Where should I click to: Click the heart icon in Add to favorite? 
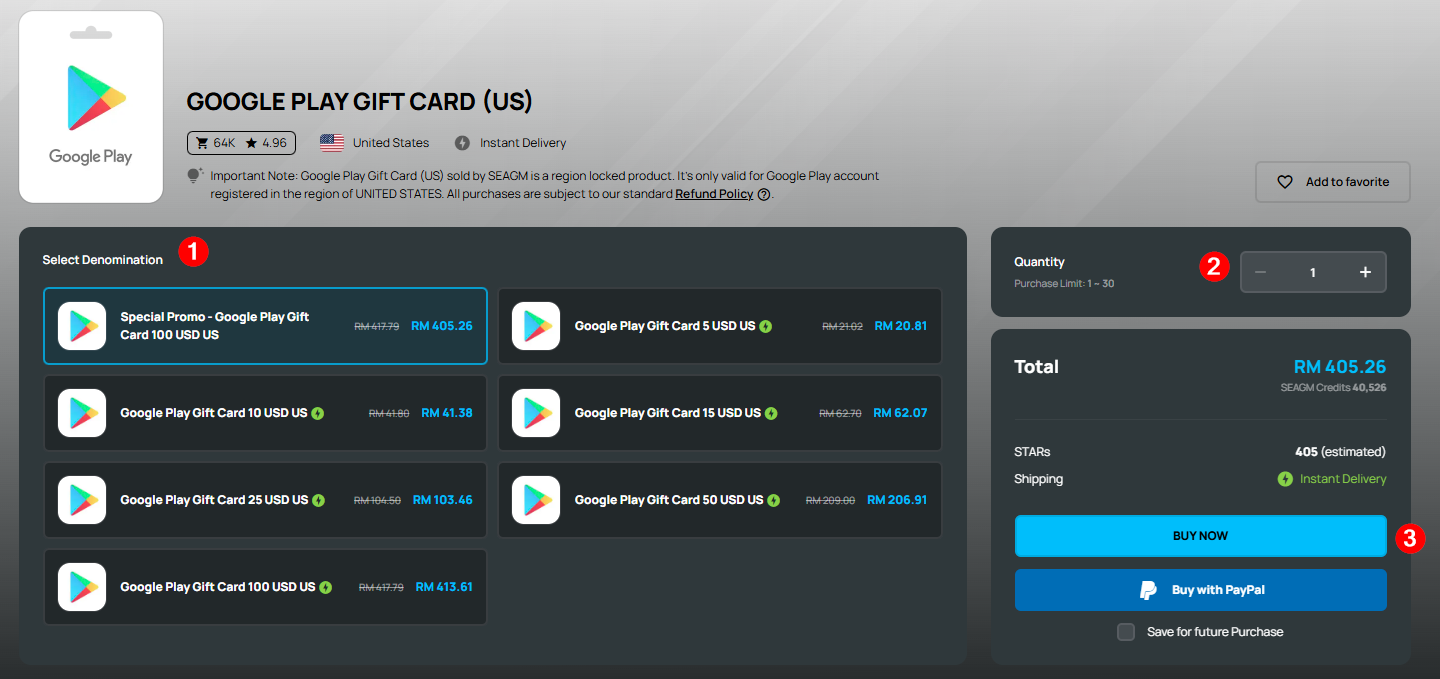1285,182
